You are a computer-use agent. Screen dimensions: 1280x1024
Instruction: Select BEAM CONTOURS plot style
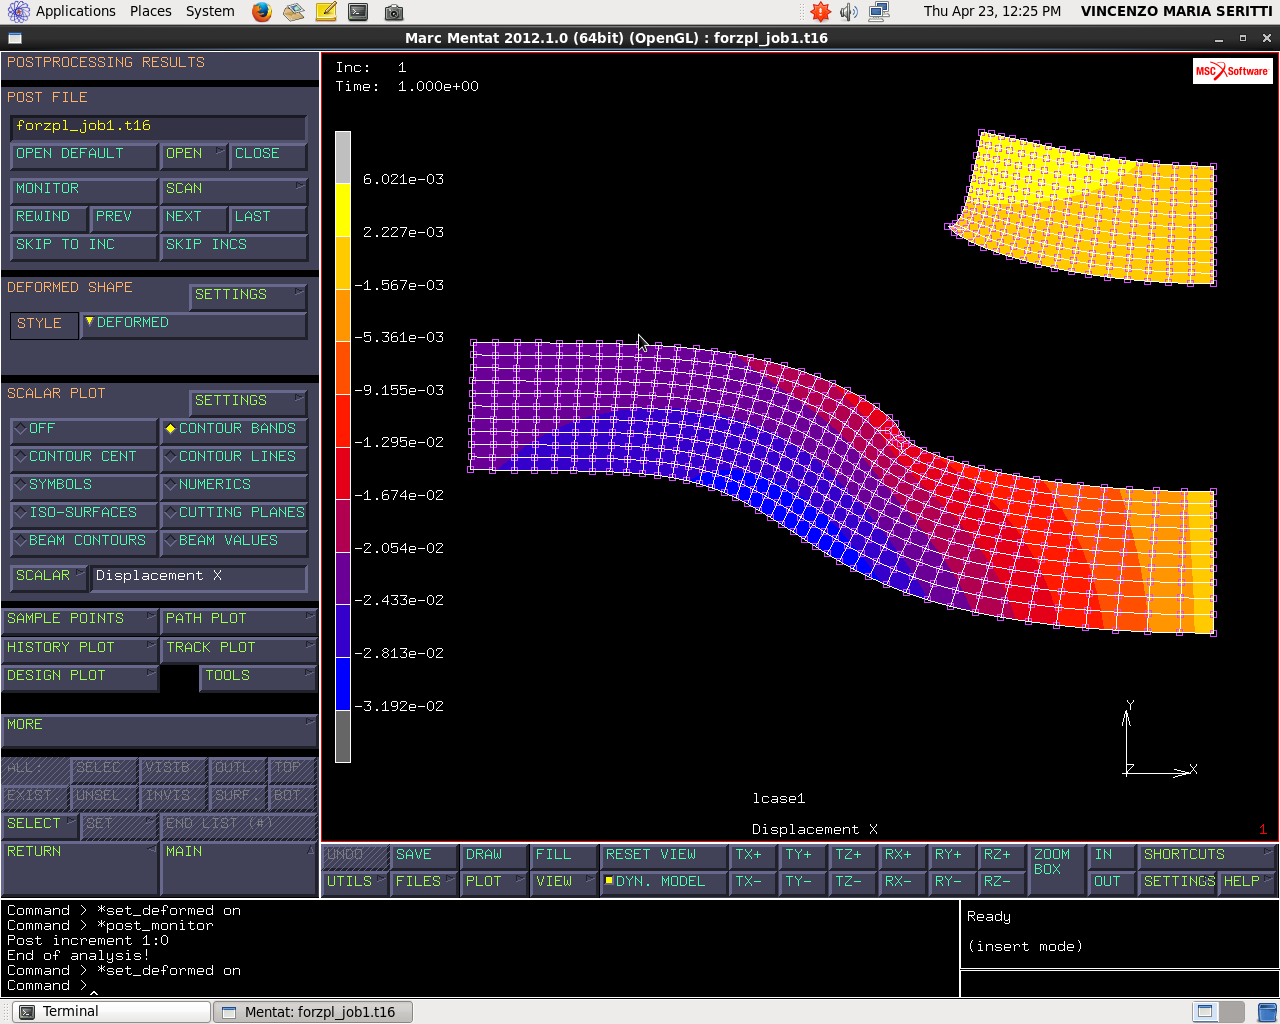point(84,541)
